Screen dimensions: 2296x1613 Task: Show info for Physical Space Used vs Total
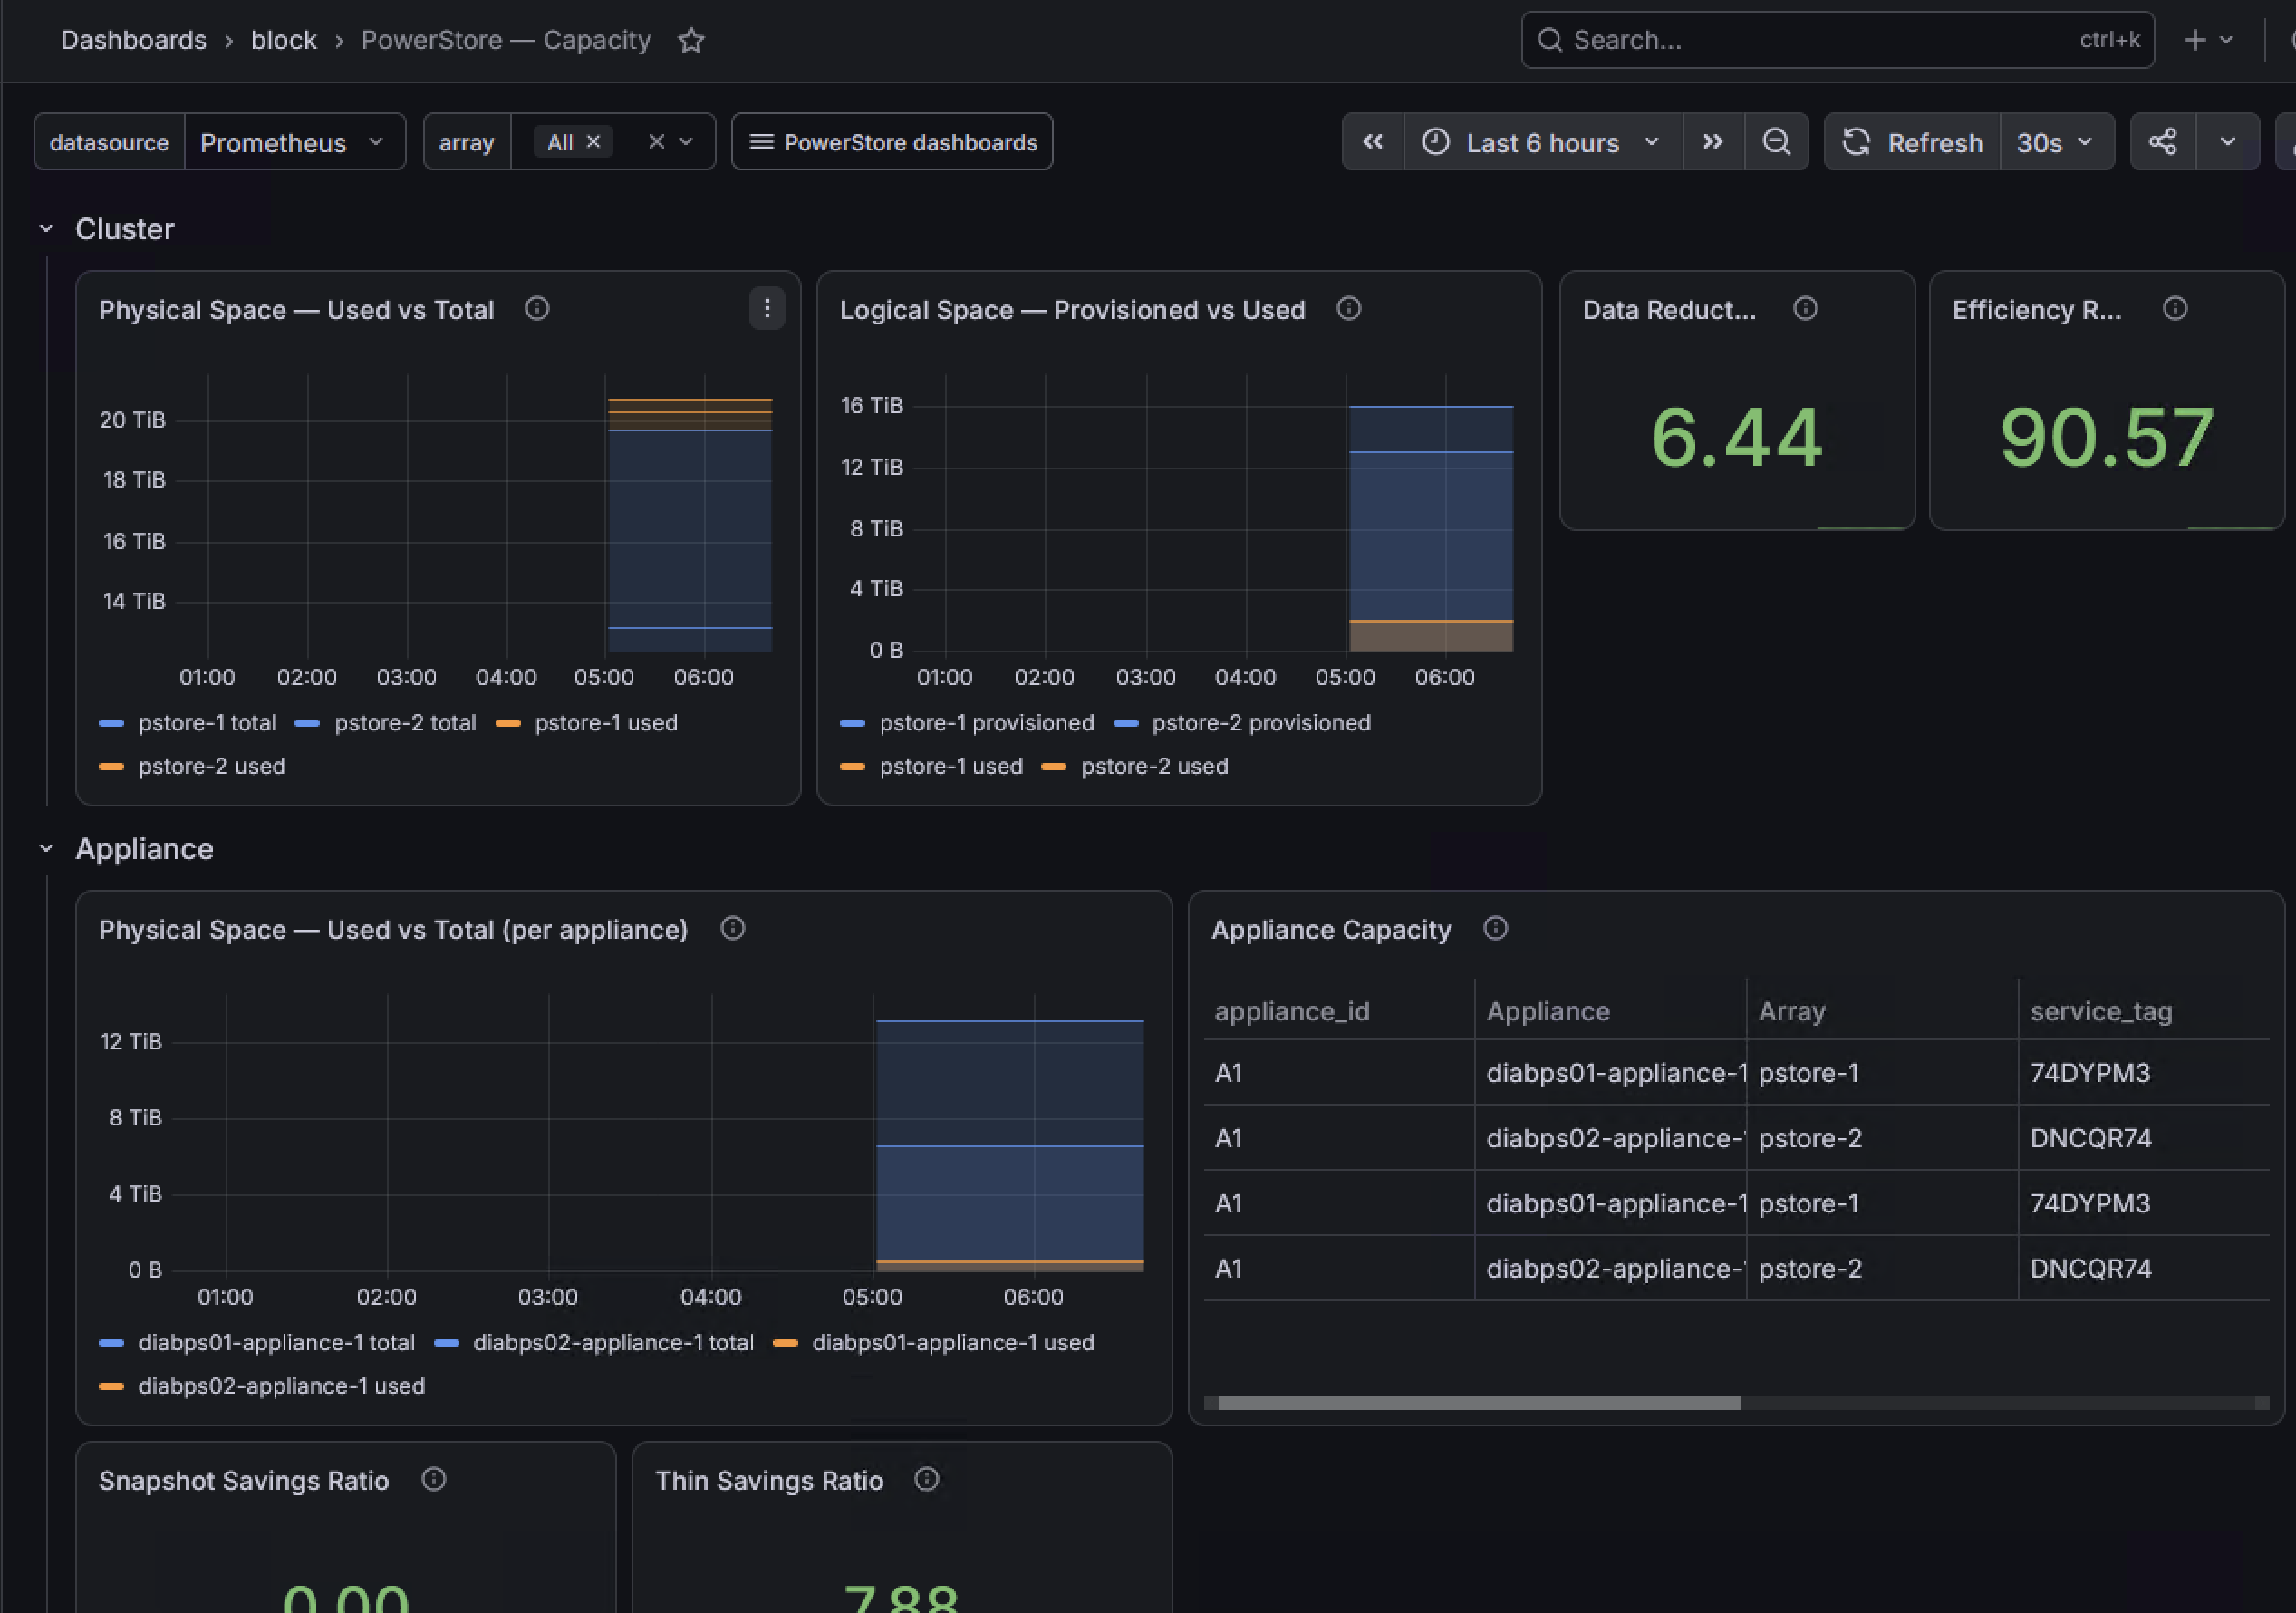tap(537, 309)
